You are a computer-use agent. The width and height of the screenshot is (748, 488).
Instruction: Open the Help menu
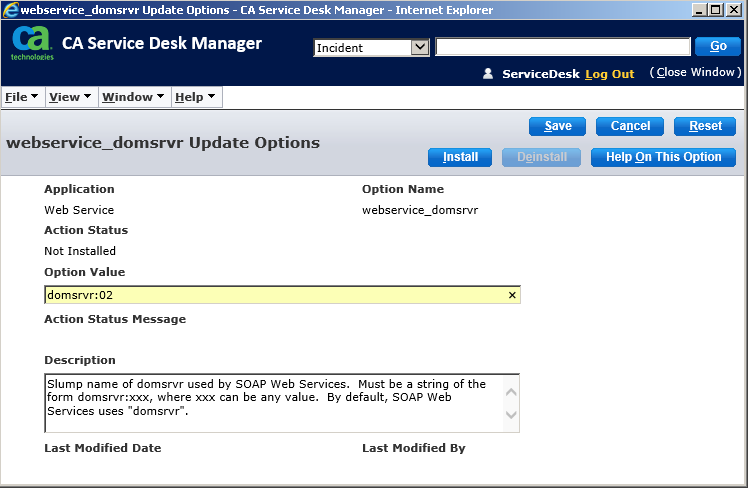196,97
